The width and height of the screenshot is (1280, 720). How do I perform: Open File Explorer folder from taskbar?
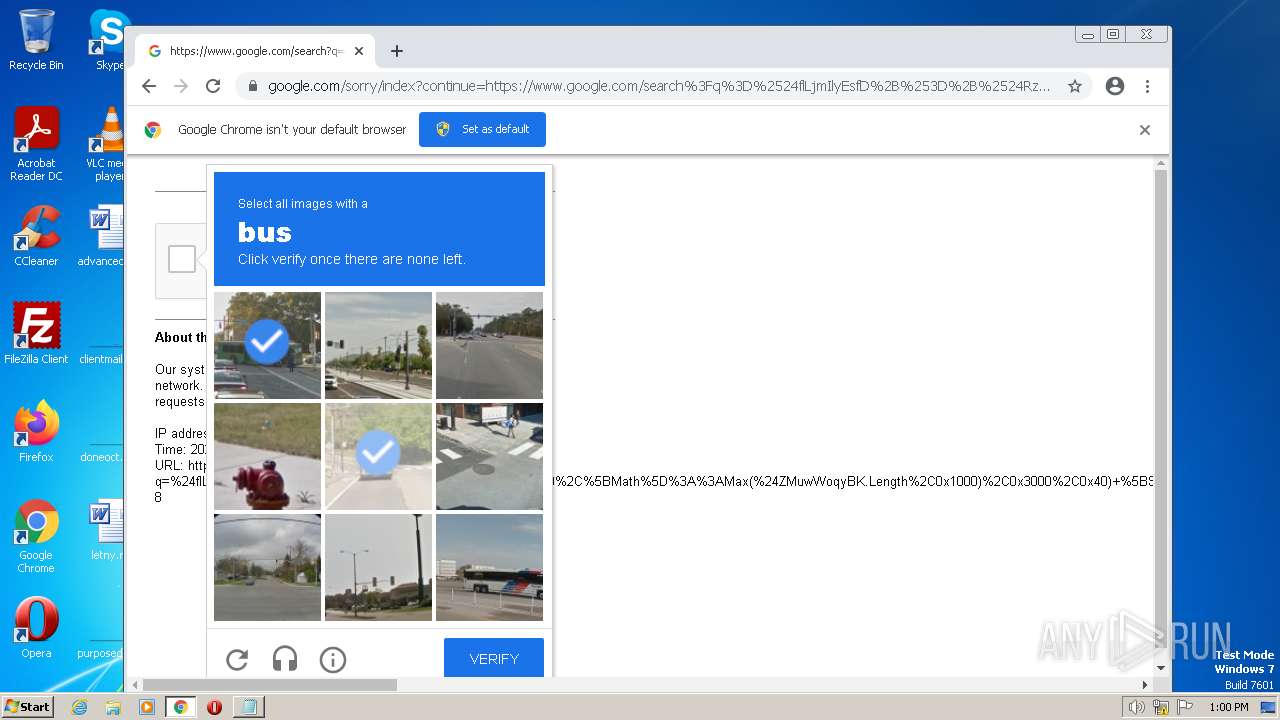pos(113,707)
